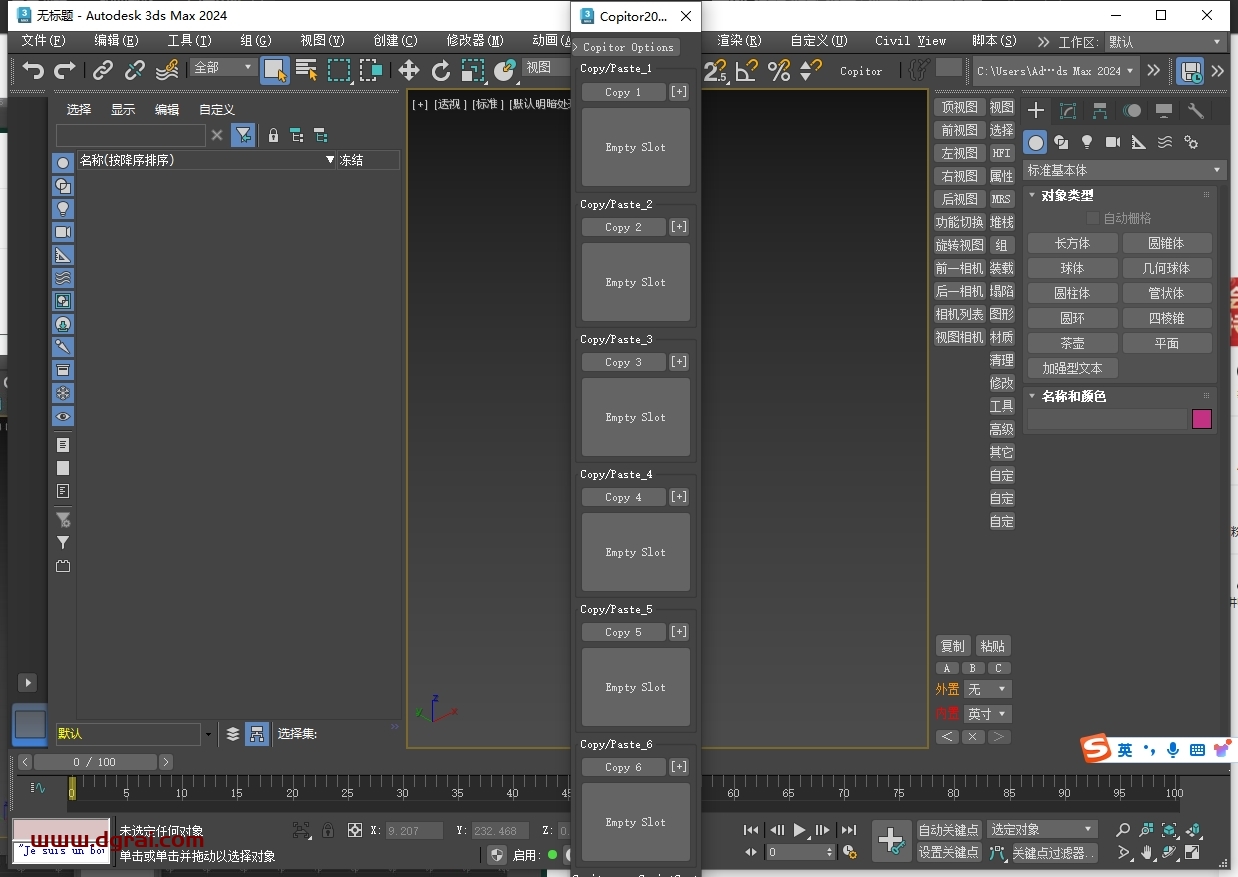Screen dimensions: 1238x877
Task: Open the Motion tab in command panel
Action: (1132, 111)
